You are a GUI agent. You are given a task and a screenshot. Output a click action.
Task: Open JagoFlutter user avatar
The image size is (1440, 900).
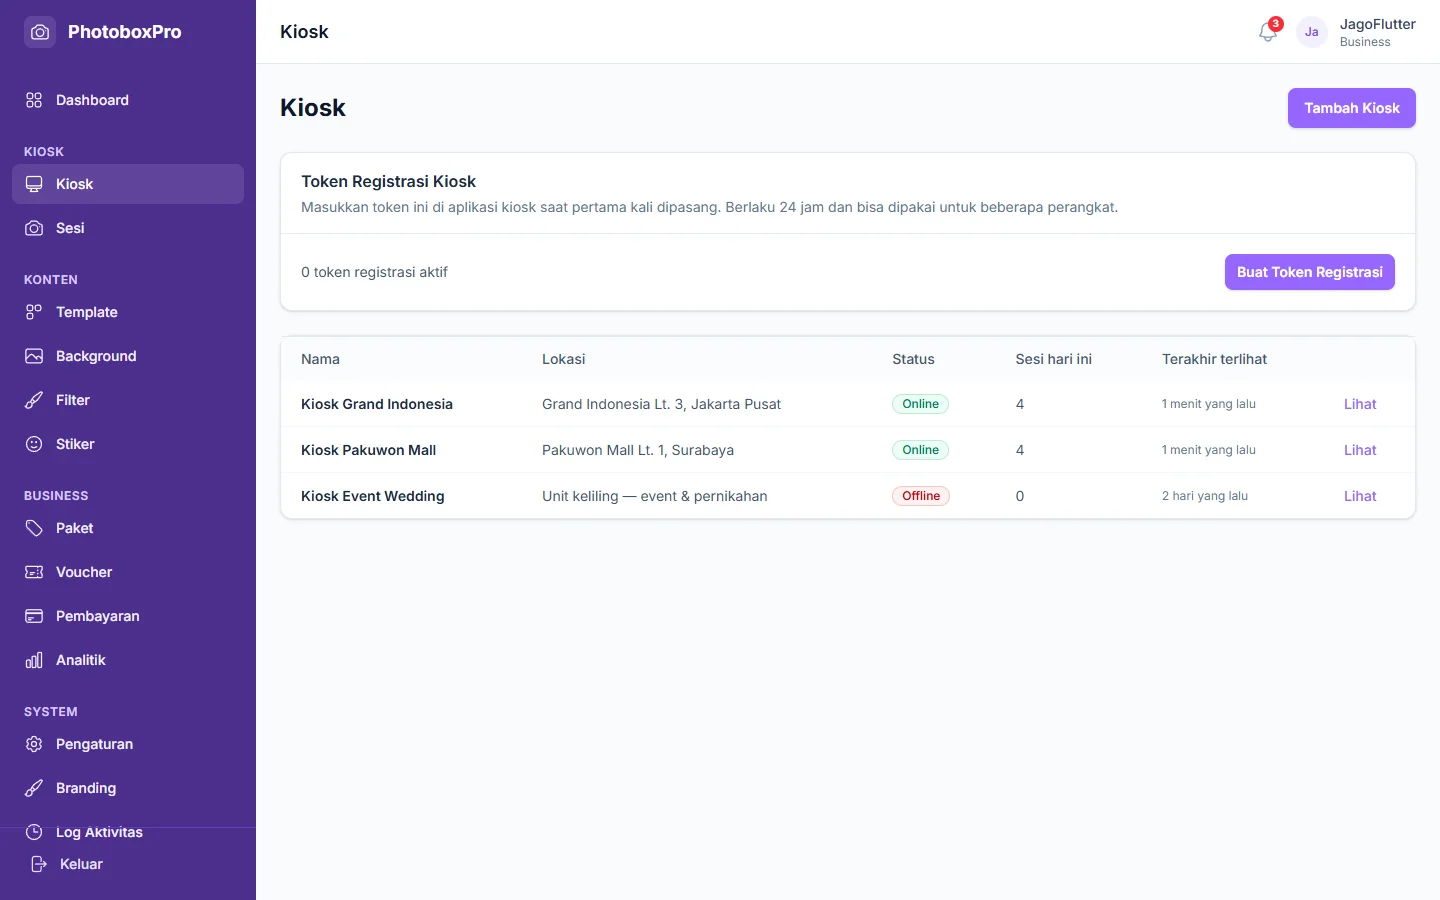click(x=1312, y=32)
